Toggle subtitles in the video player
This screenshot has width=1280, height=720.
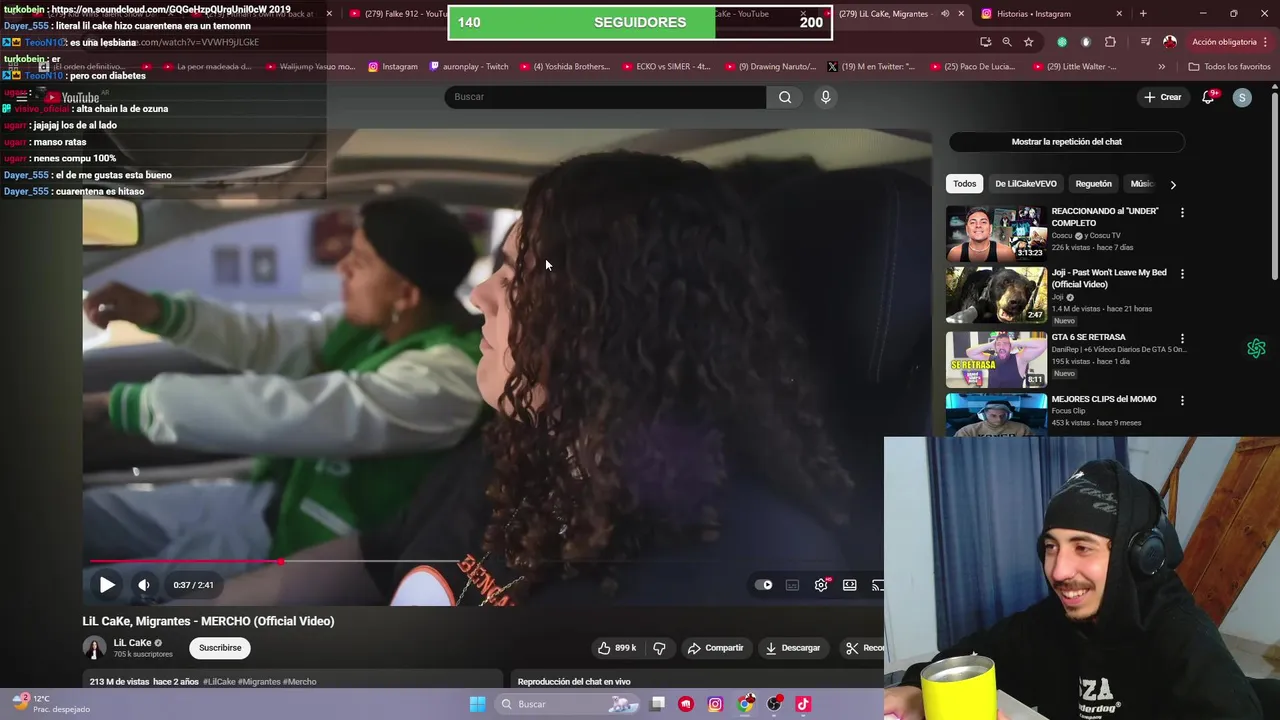click(792, 585)
